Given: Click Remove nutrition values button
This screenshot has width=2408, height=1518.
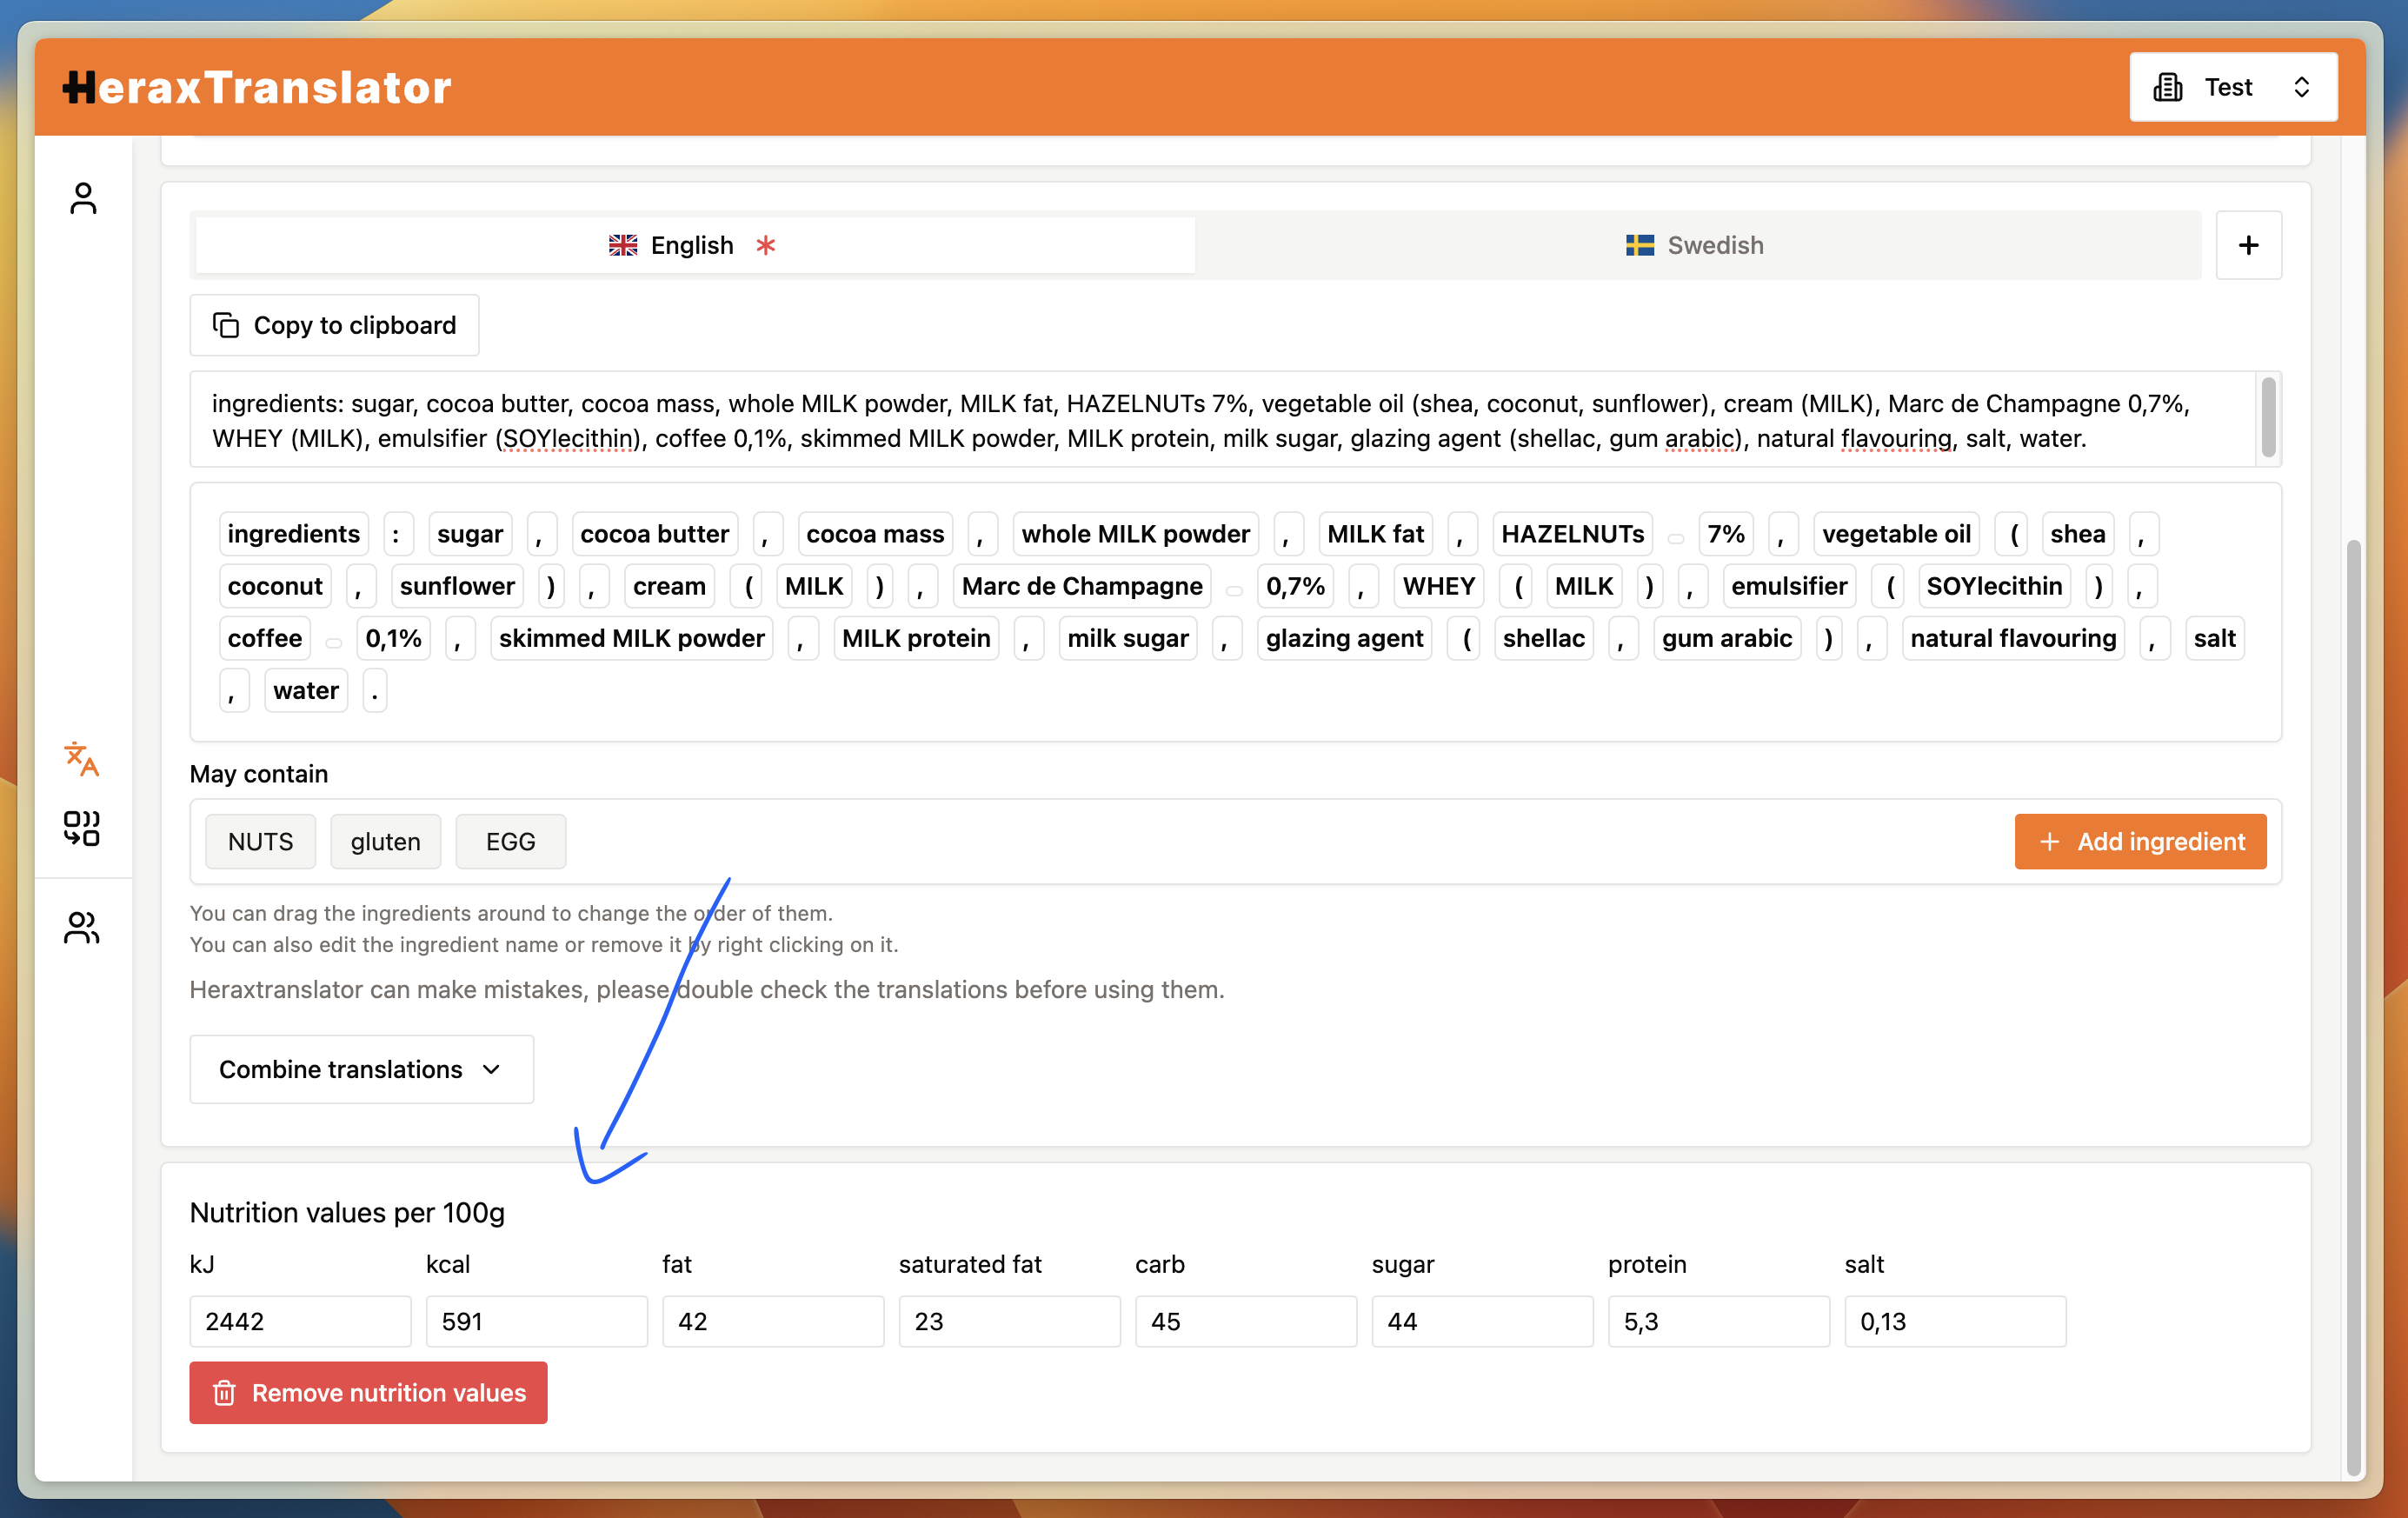Looking at the screenshot, I should (x=368, y=1393).
